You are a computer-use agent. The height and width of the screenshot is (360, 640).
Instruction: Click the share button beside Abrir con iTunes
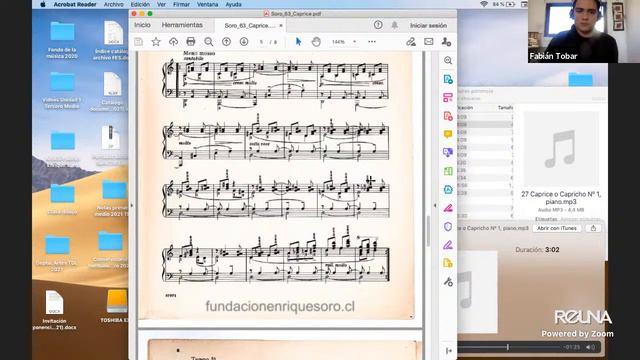[x=593, y=228]
